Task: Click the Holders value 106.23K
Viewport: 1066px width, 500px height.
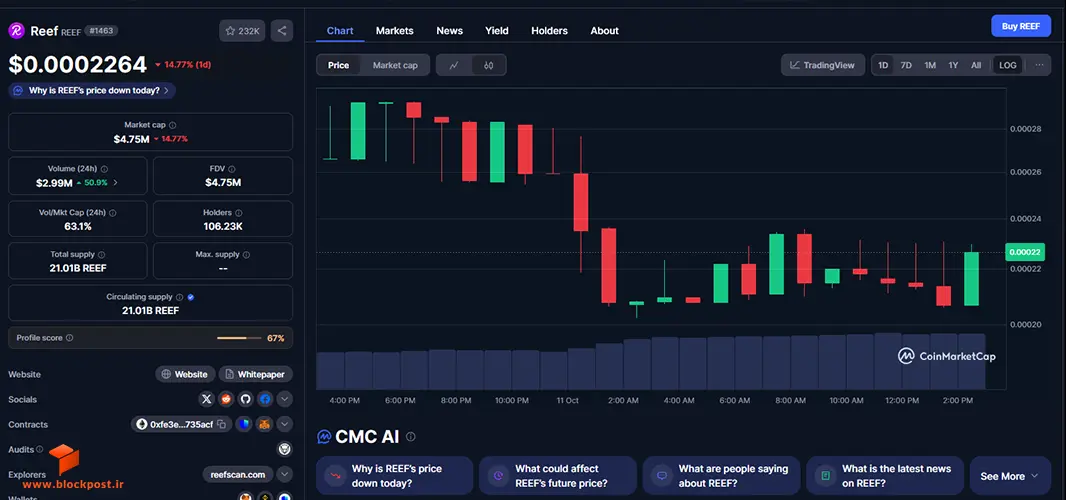Action: 223,227
